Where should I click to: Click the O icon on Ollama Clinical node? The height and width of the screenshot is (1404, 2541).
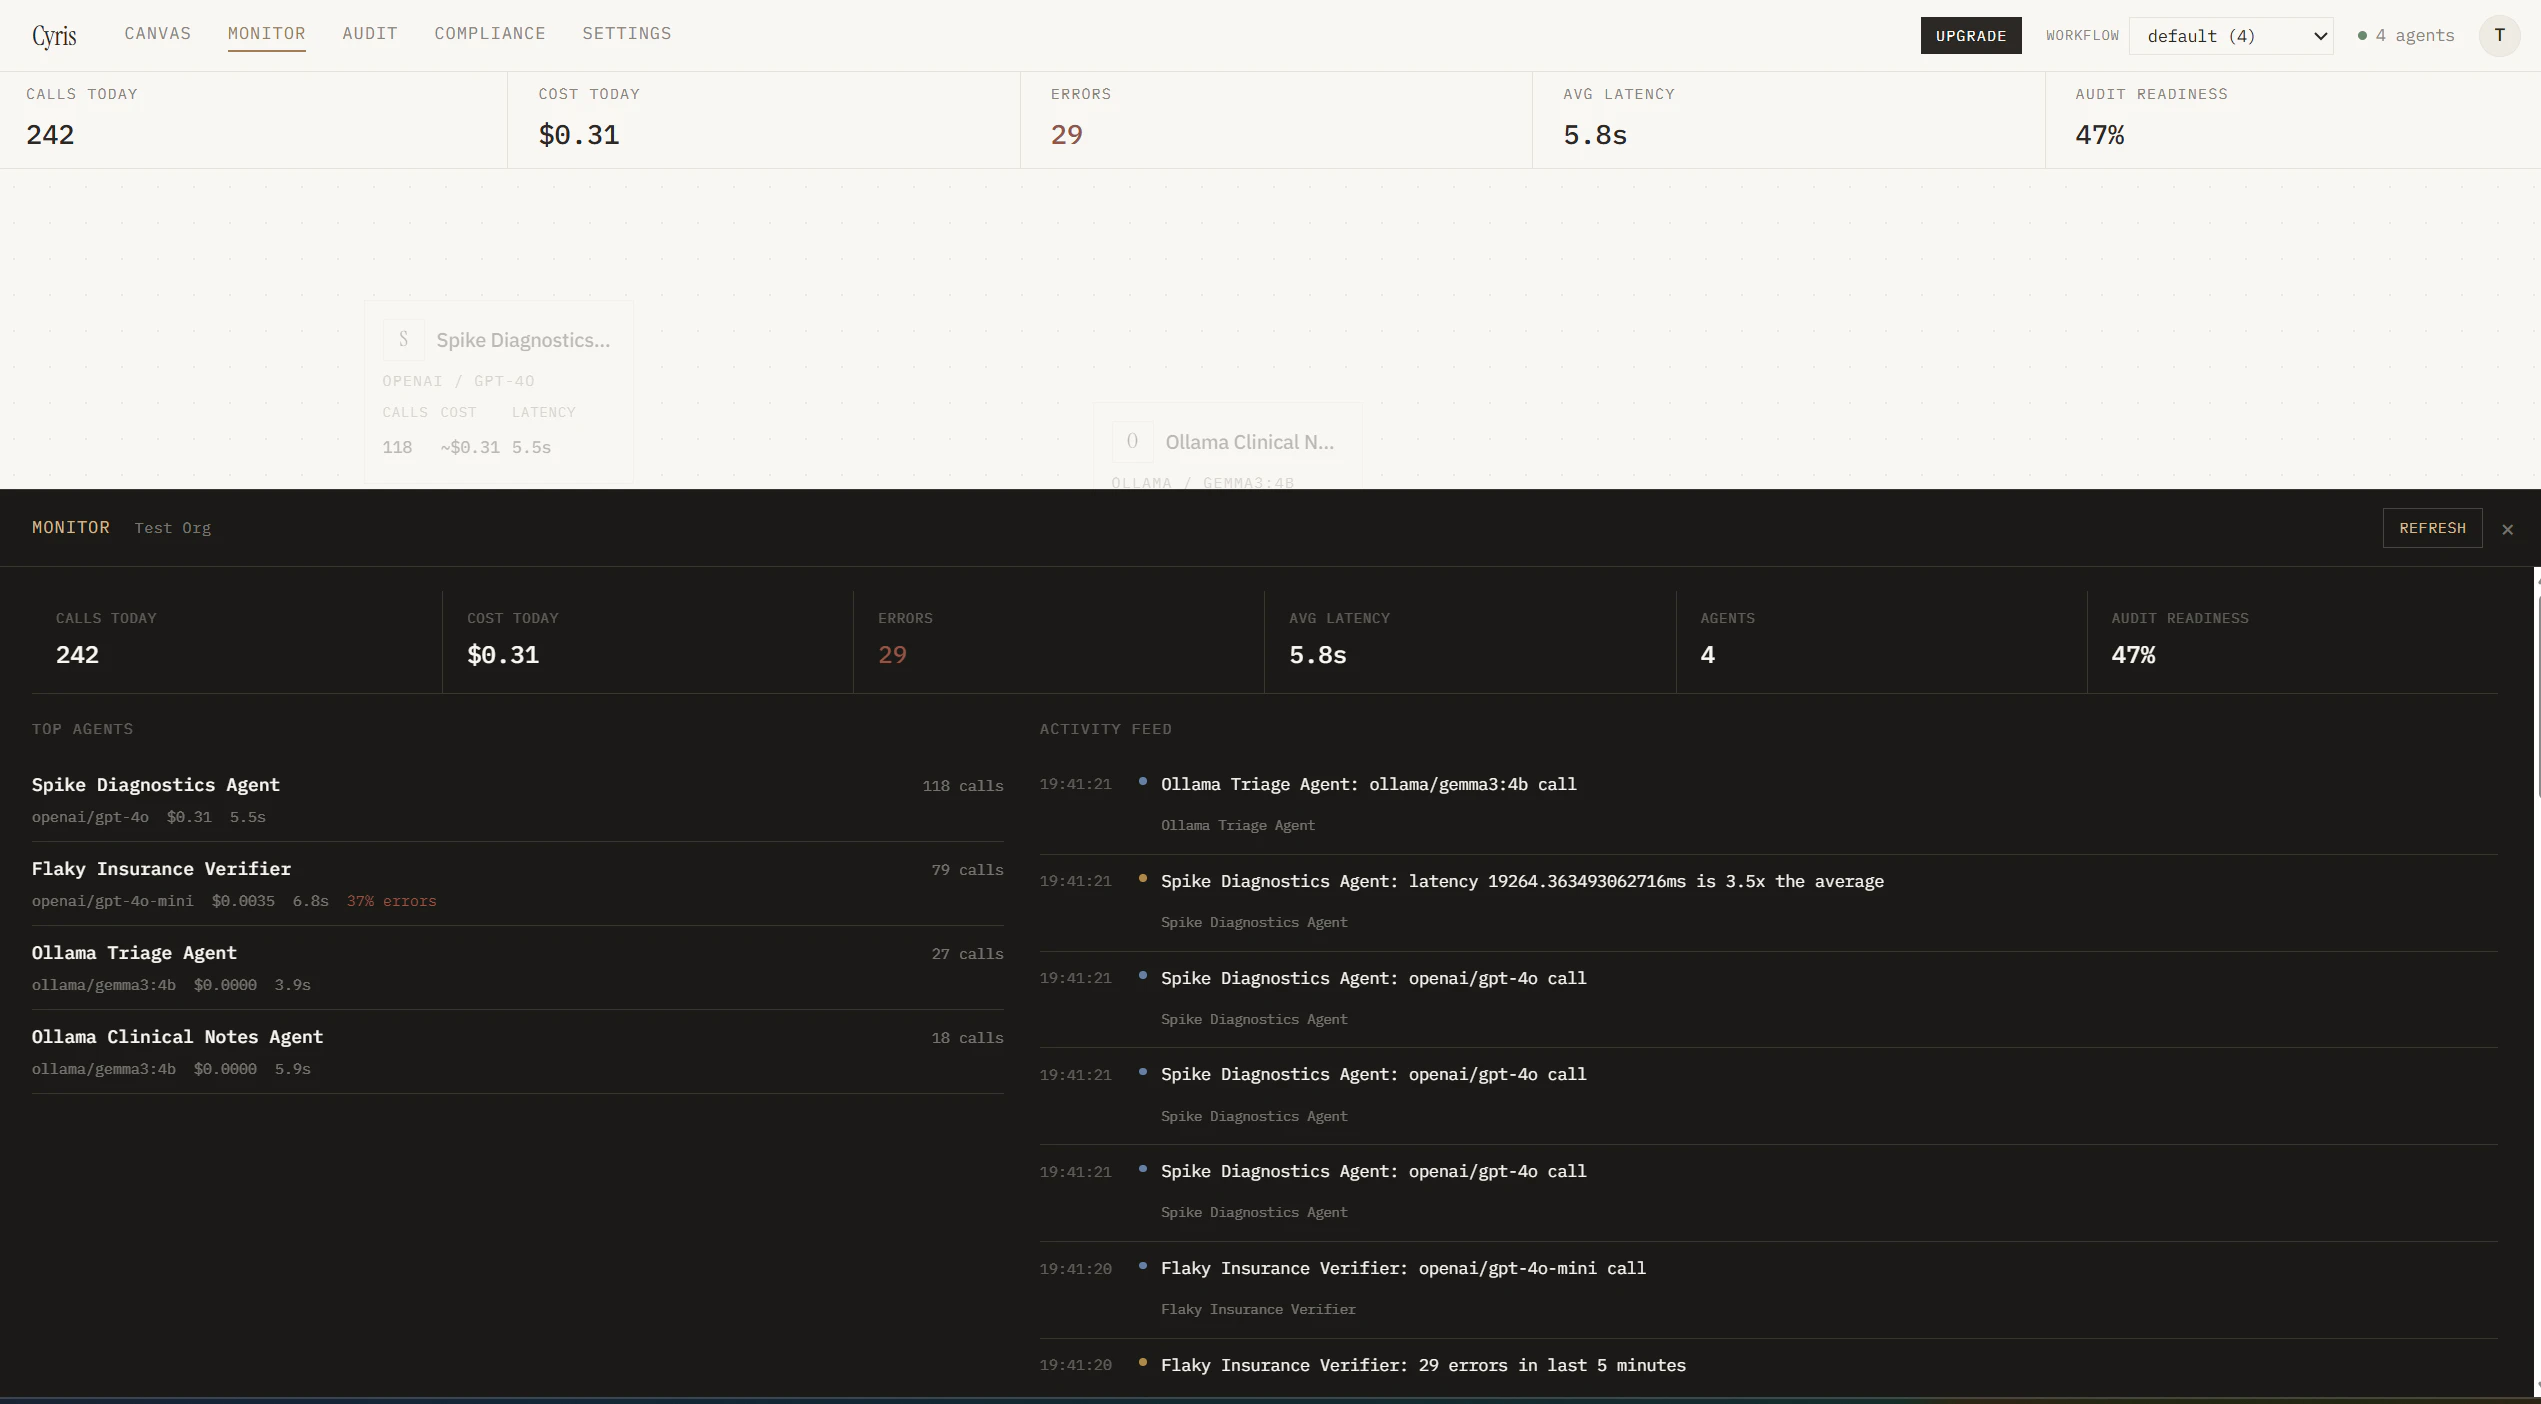1132,440
